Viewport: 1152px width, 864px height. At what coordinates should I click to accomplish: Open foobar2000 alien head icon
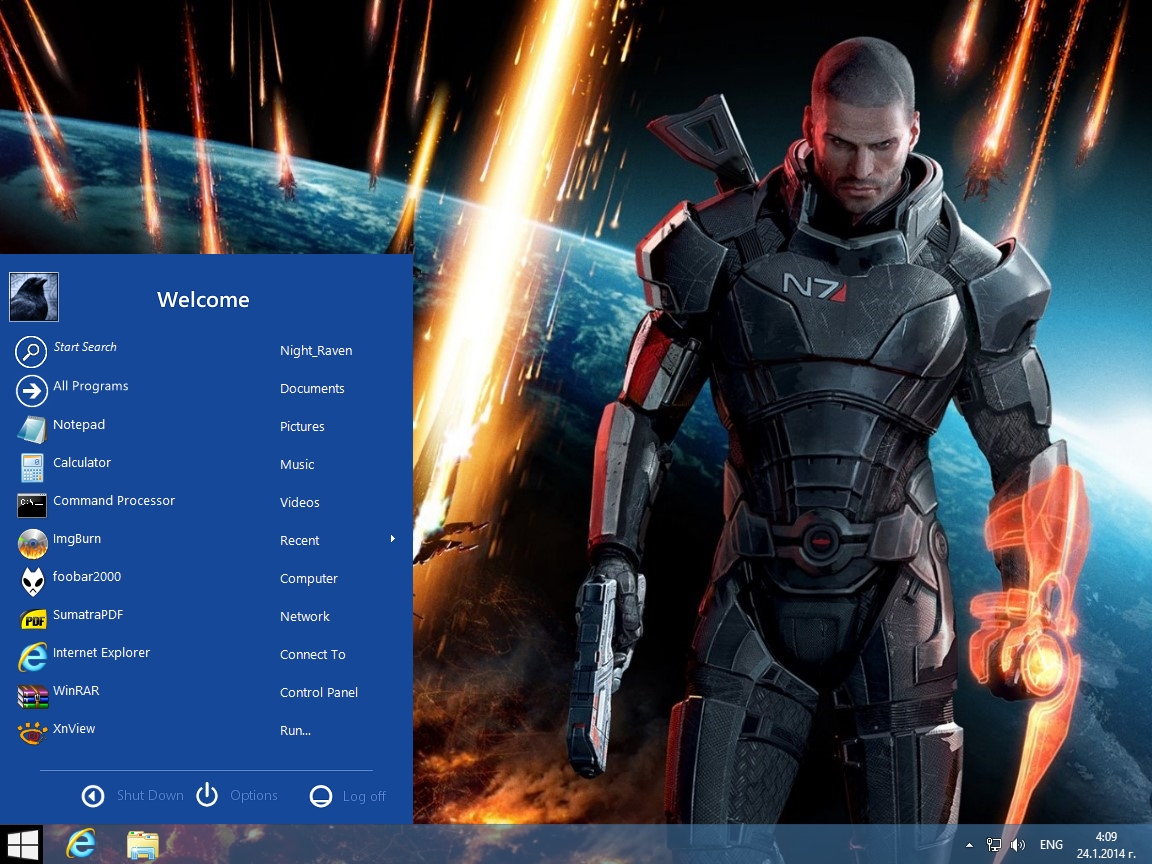[x=32, y=581]
